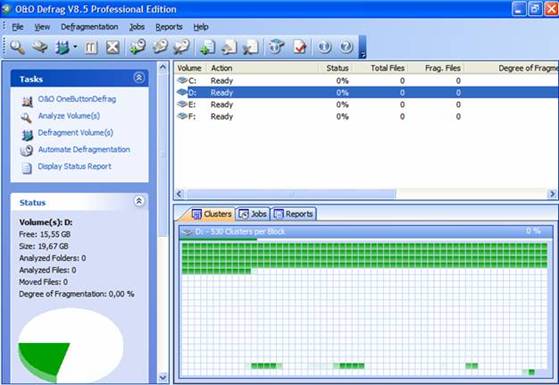The width and height of the screenshot is (559, 385).
Task: Select volume F: in the list
Action: click(366, 117)
